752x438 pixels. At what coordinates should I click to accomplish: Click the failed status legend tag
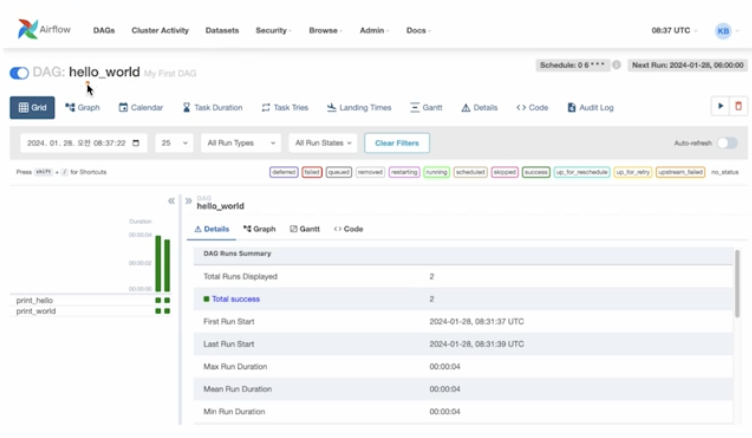(x=312, y=172)
